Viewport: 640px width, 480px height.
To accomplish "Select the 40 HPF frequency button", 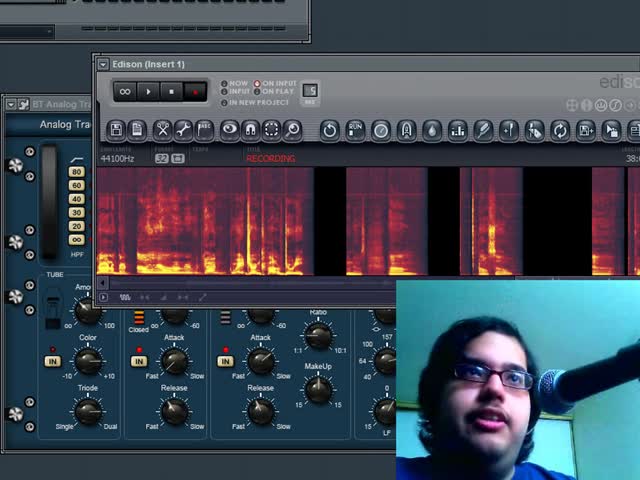I will pos(76,199).
